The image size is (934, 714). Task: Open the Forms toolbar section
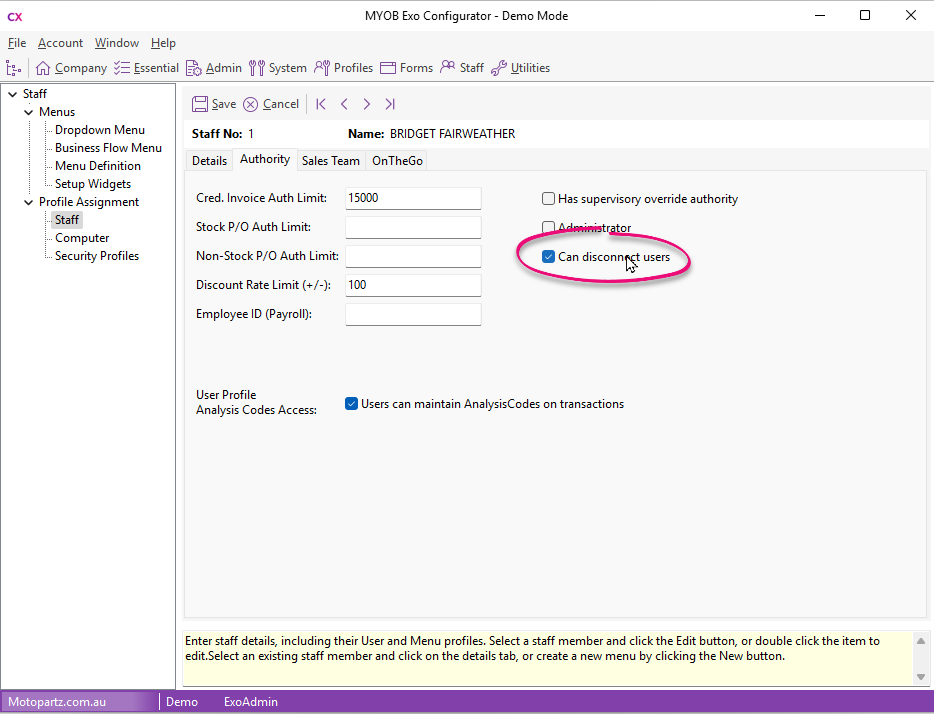[407, 68]
